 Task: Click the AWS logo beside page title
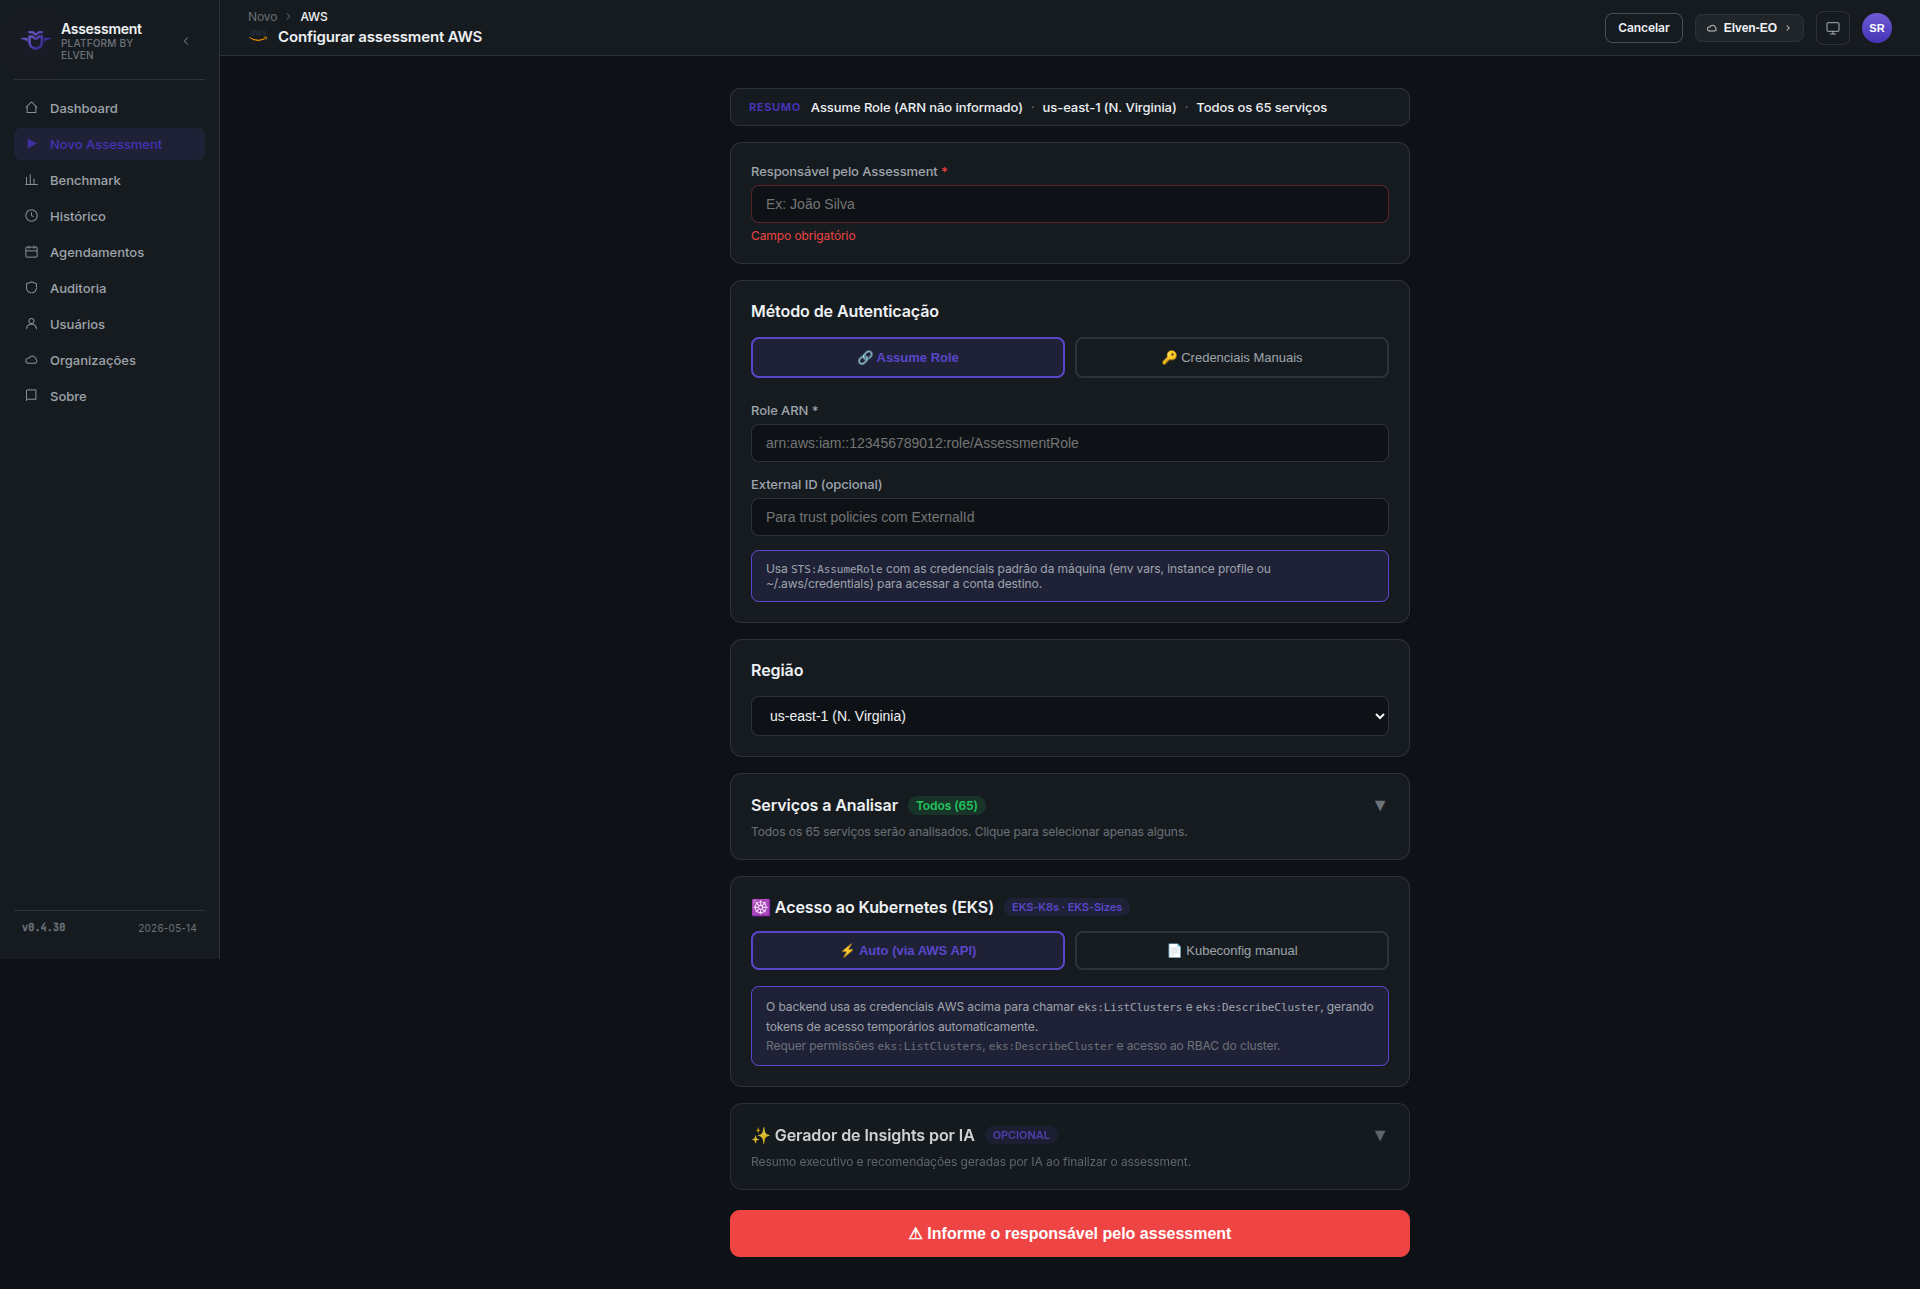258,37
